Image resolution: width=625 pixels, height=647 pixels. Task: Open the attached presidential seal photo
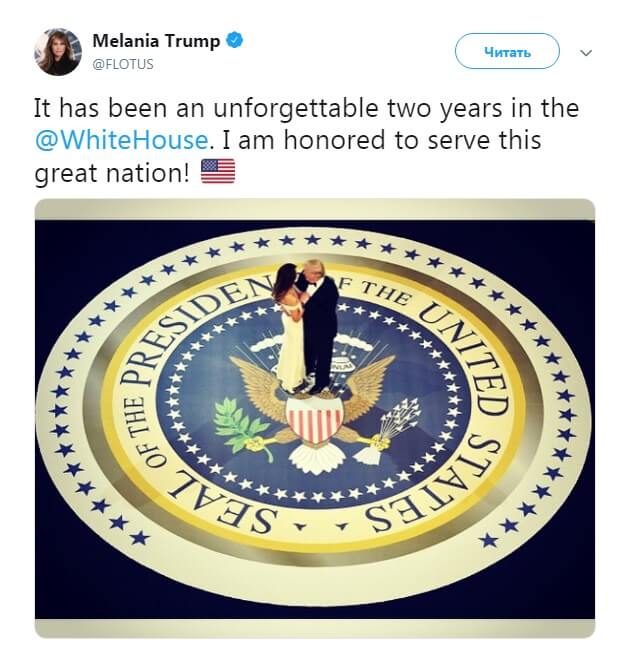[x=315, y=418]
